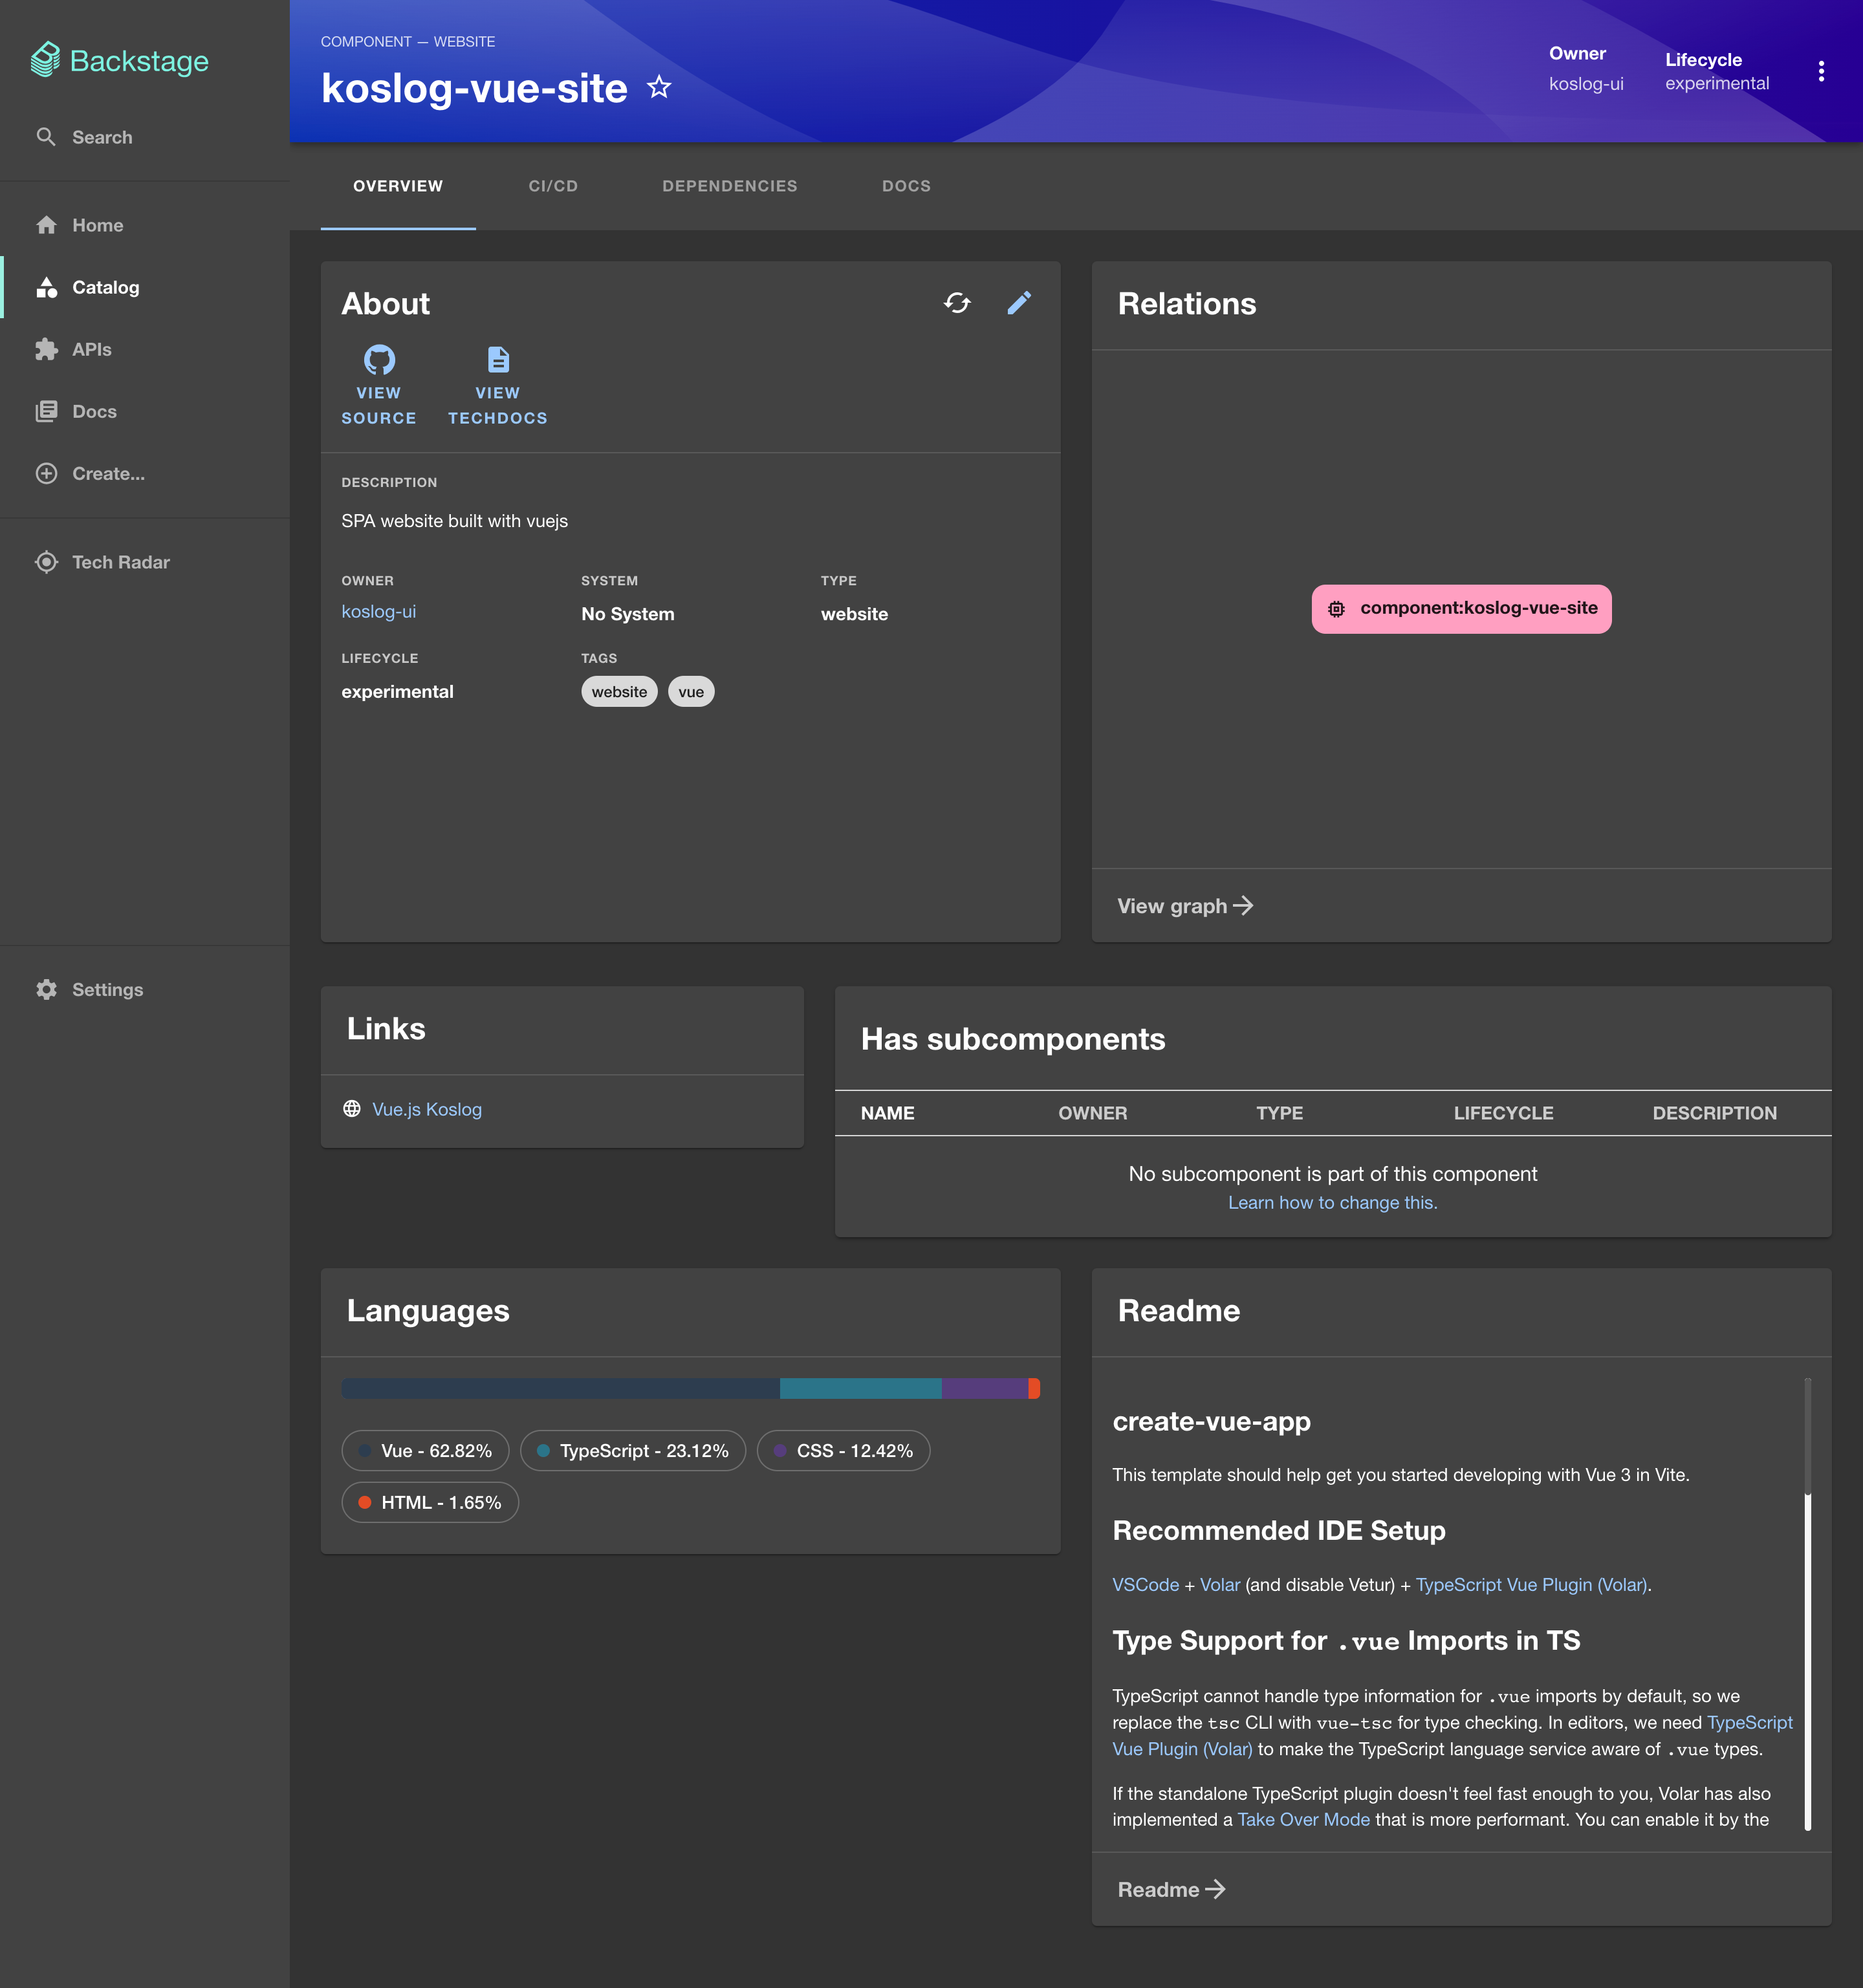Click the vue tag chip
The width and height of the screenshot is (1863, 1988).
click(x=691, y=692)
